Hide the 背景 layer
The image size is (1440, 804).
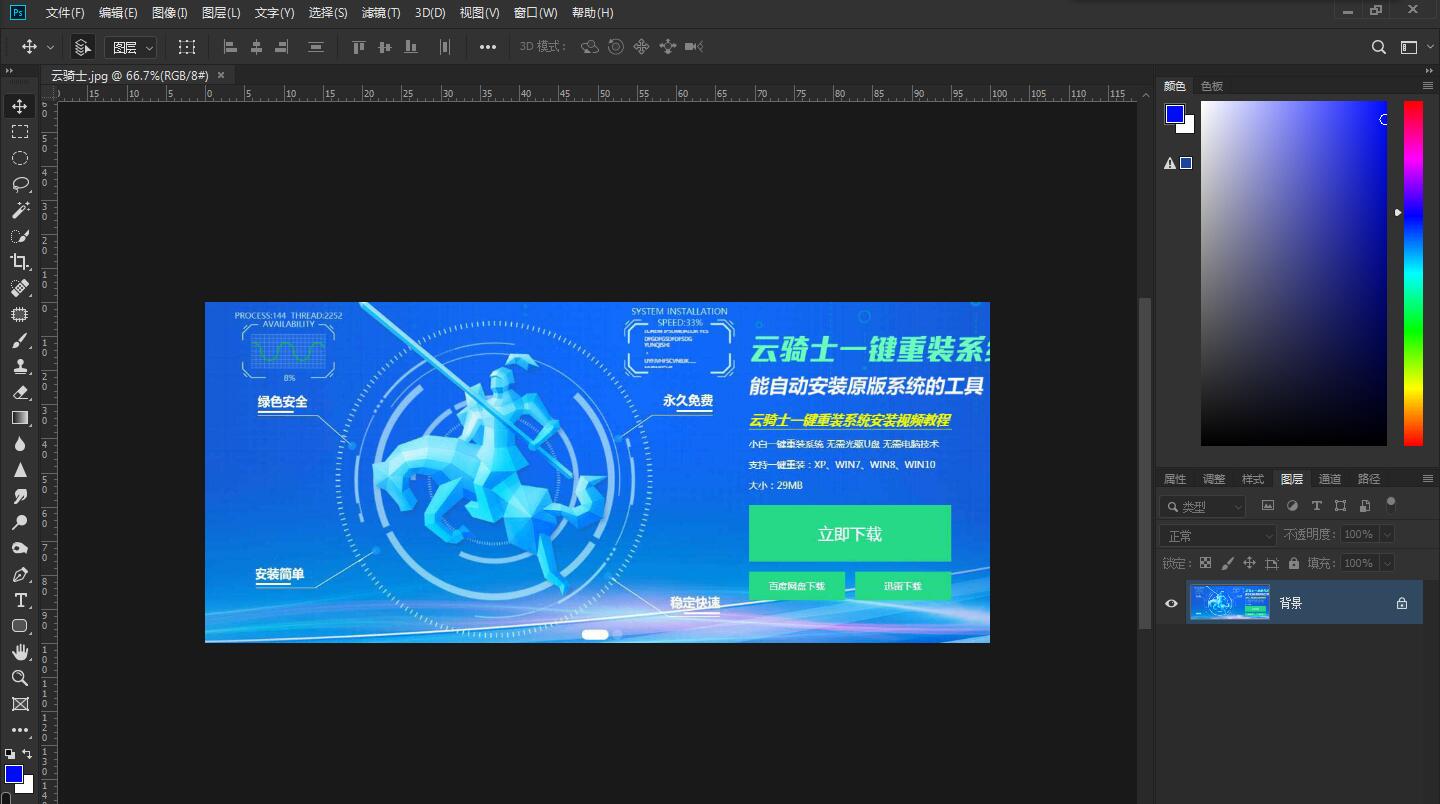tap(1169, 602)
